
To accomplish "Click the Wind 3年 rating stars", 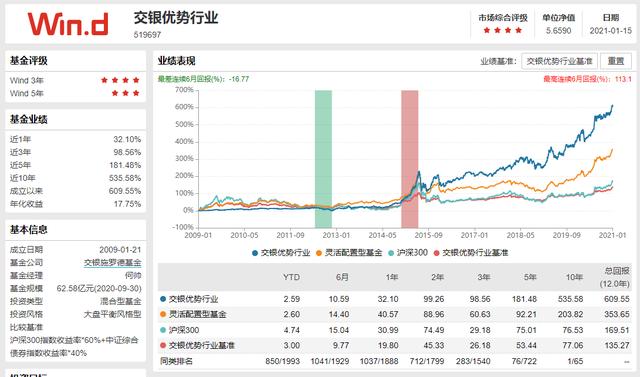I will 120,80.
